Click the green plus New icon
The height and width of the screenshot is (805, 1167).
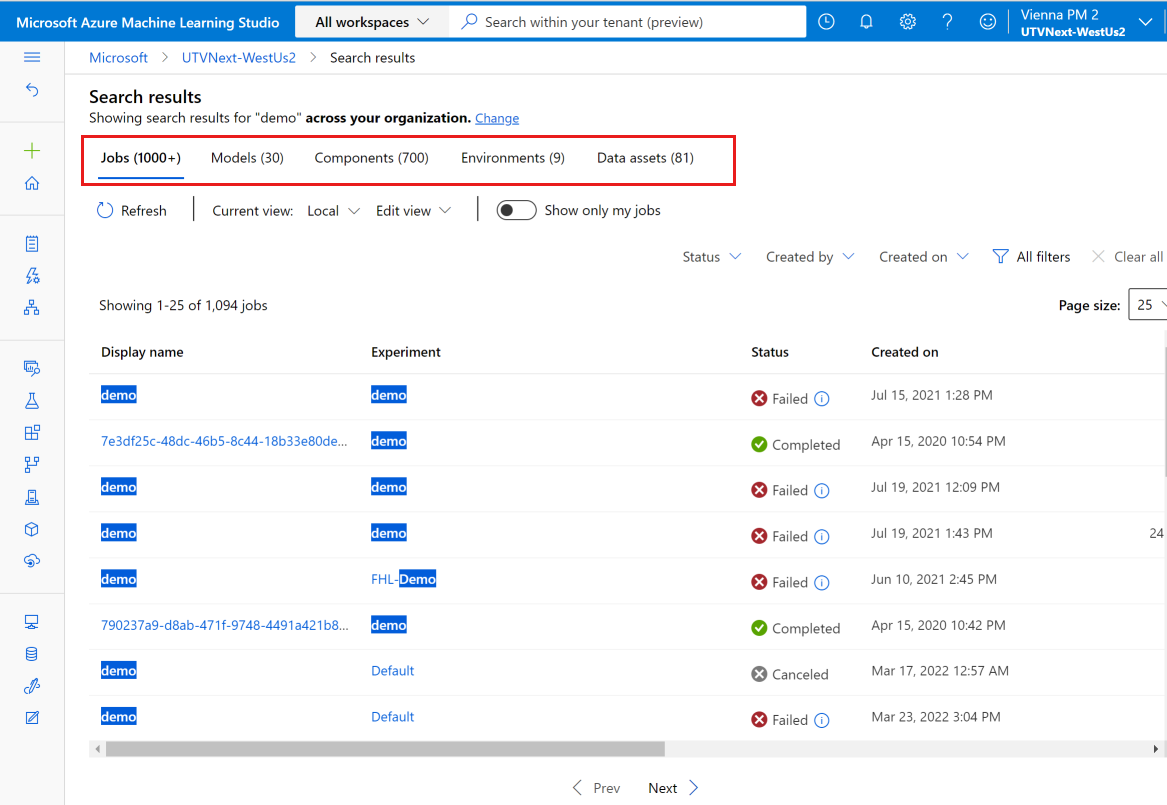click(x=32, y=151)
